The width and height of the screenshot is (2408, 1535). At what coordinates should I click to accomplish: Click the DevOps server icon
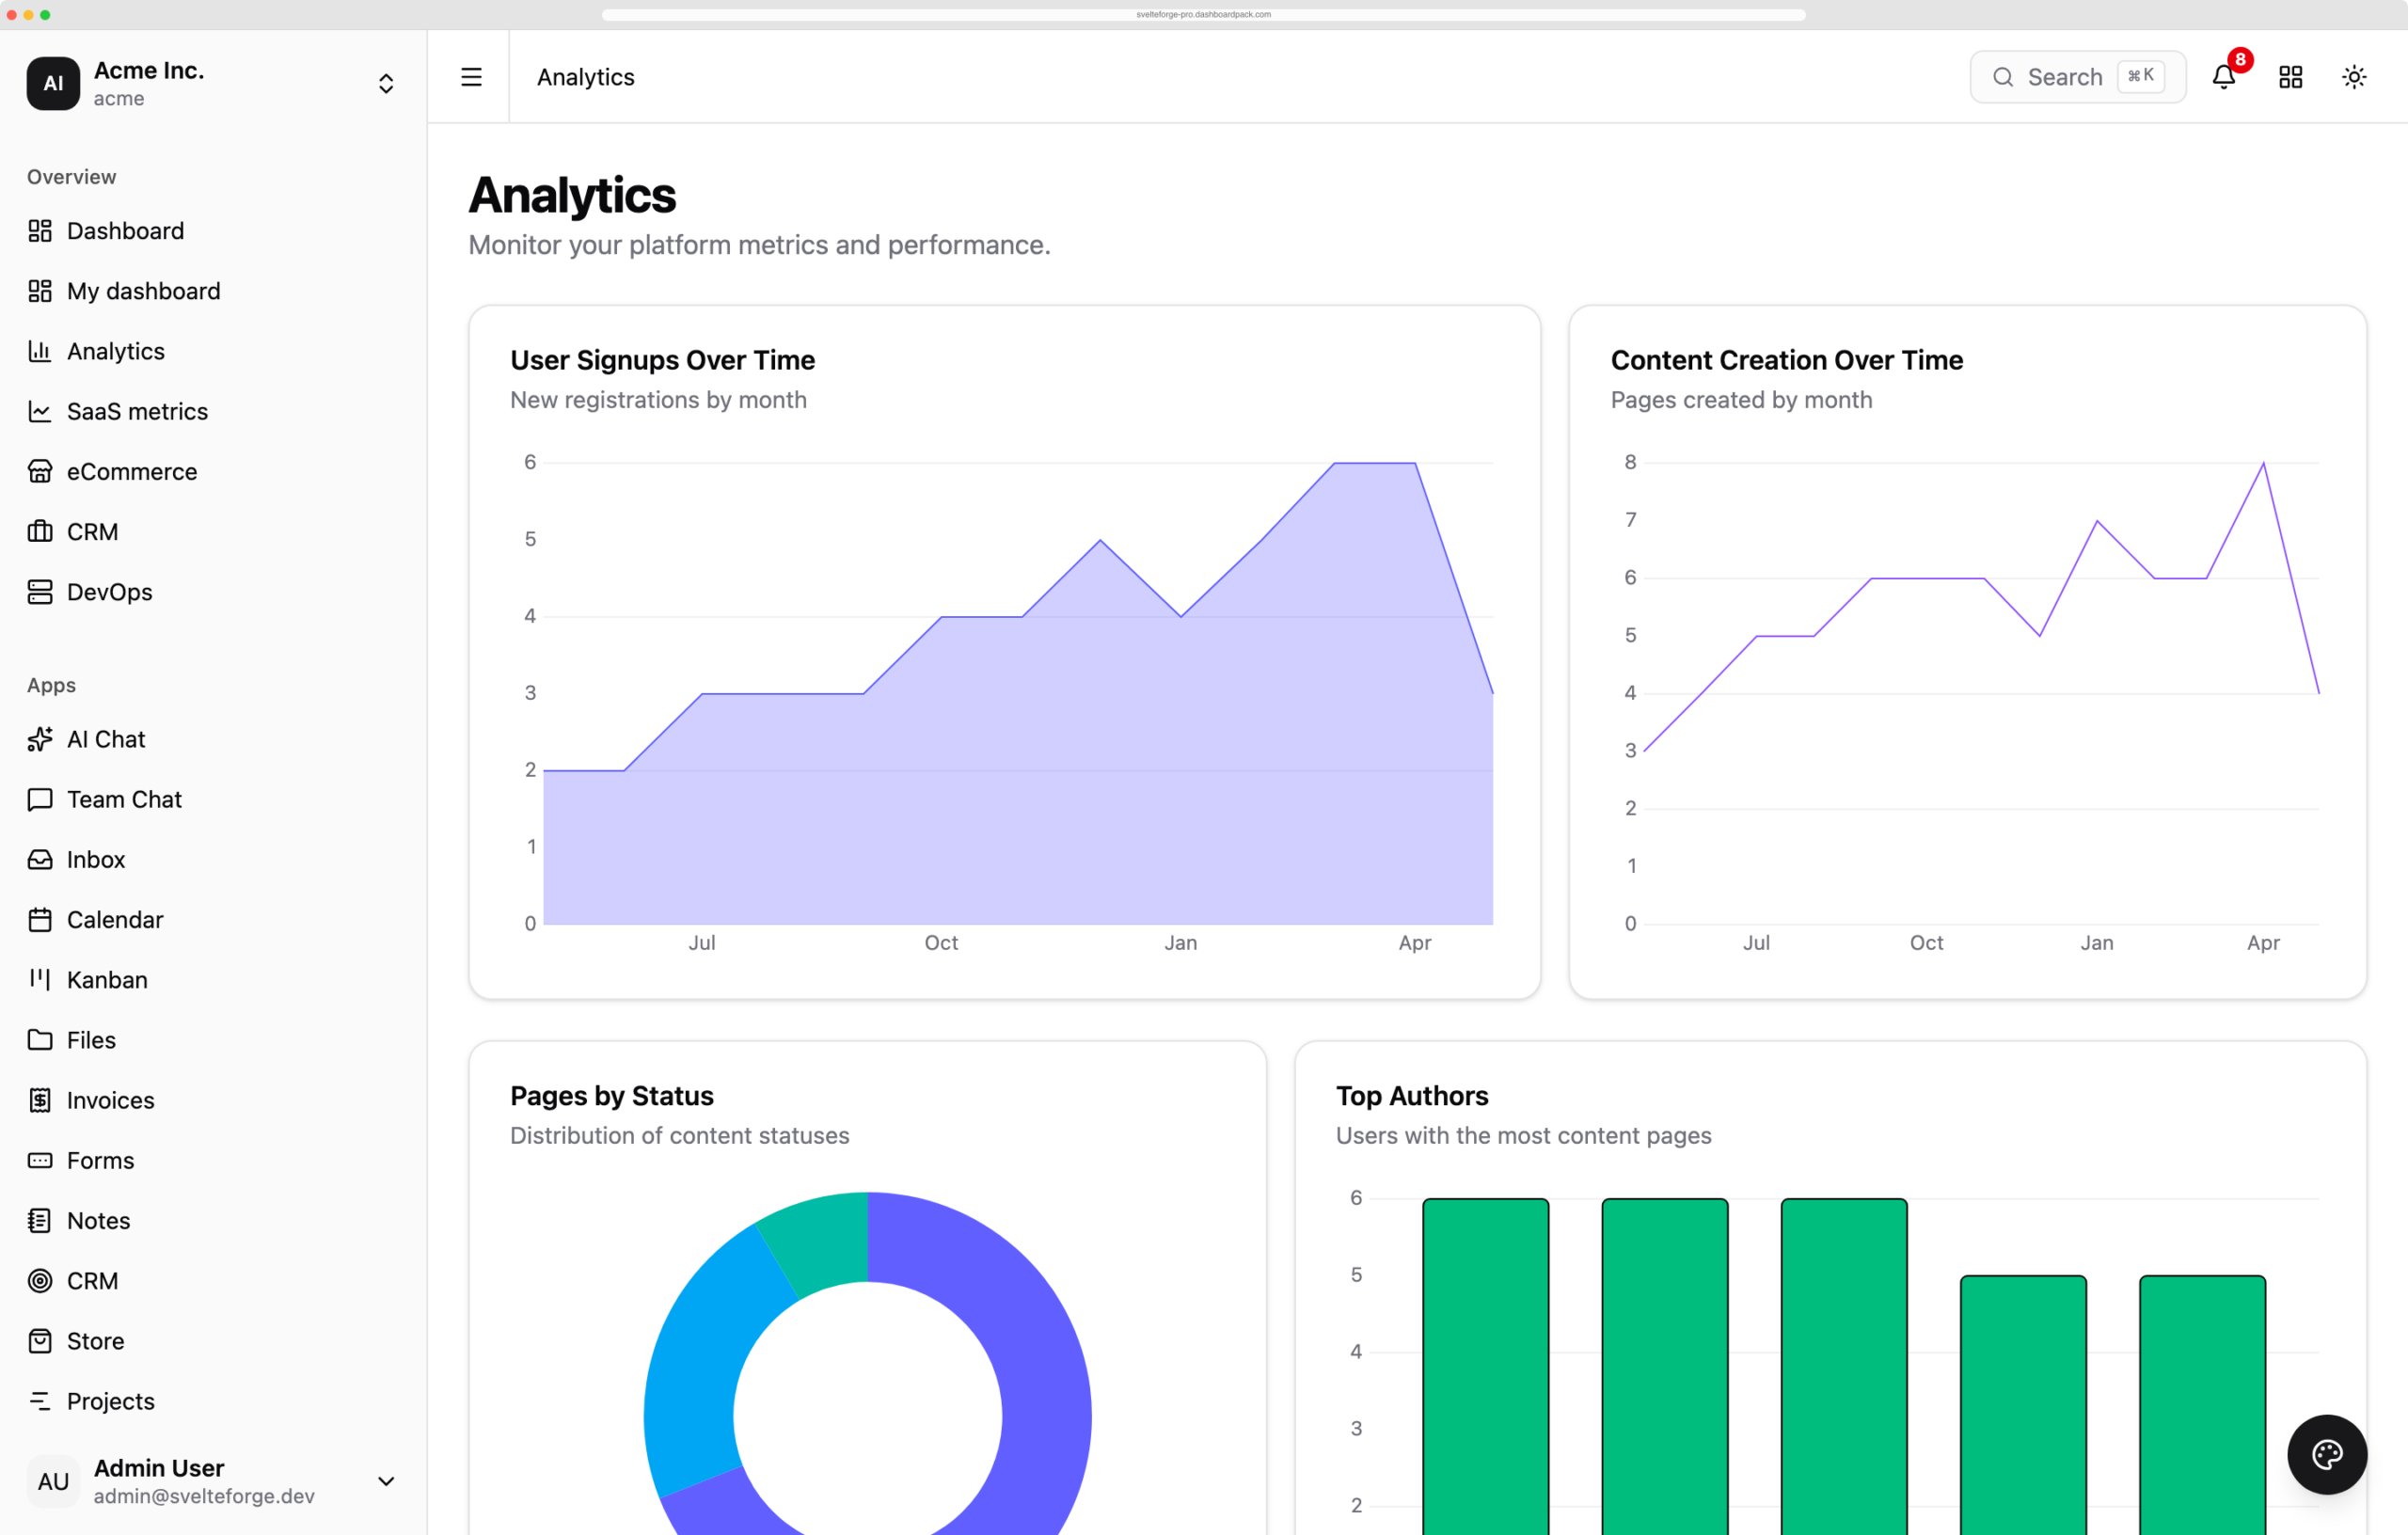coord(40,592)
